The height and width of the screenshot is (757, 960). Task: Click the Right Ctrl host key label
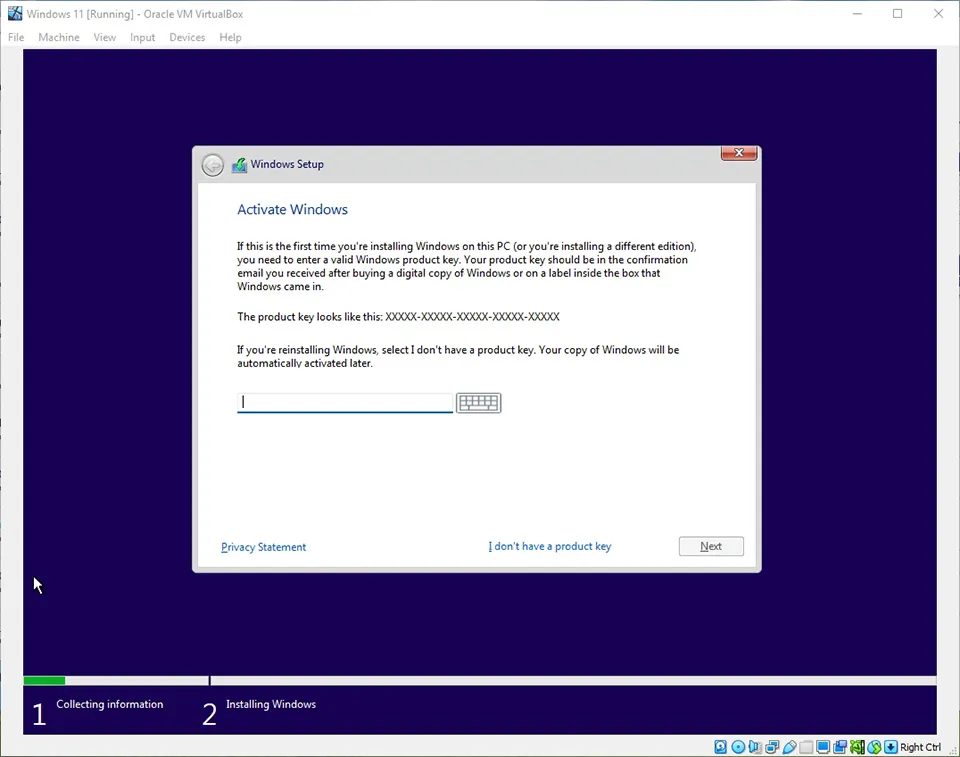click(x=920, y=747)
